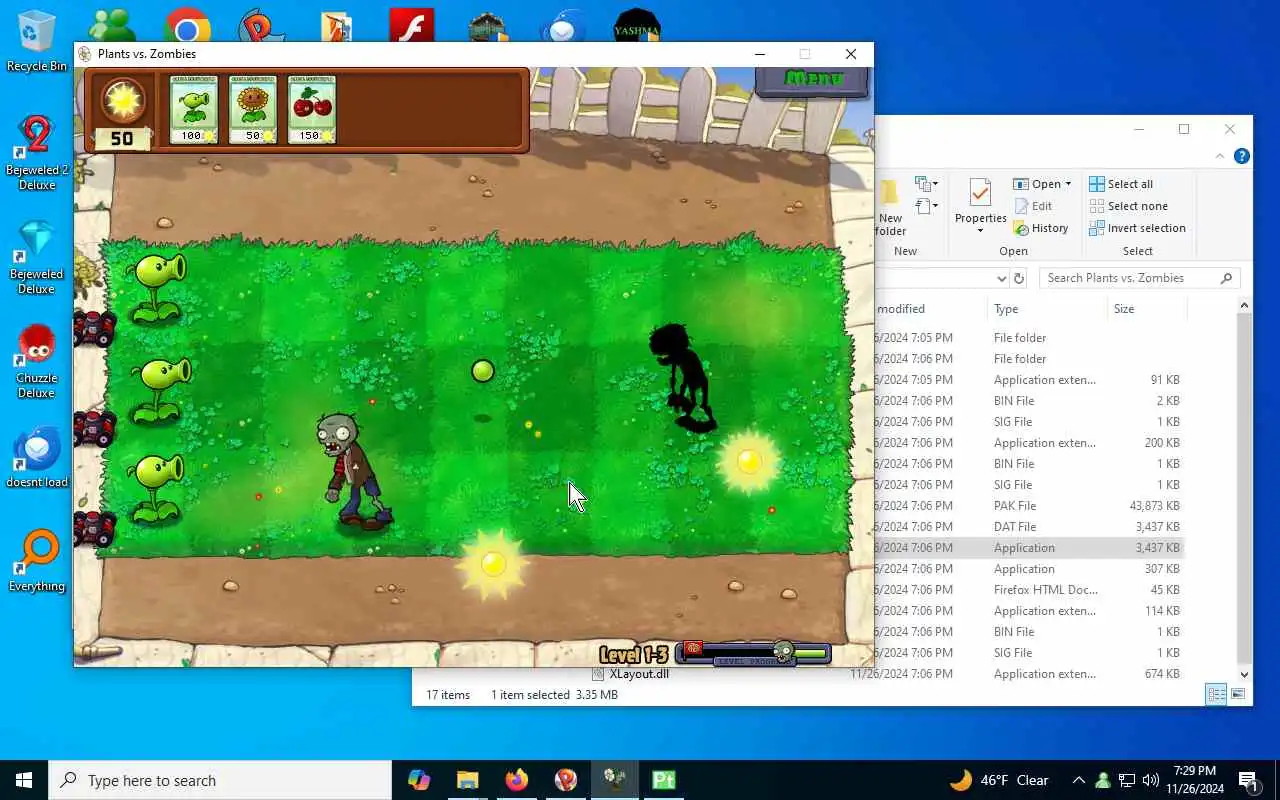1280x800 pixels.
Task: Switch to Plants vs. Zombies taskbar icon
Action: [615, 780]
